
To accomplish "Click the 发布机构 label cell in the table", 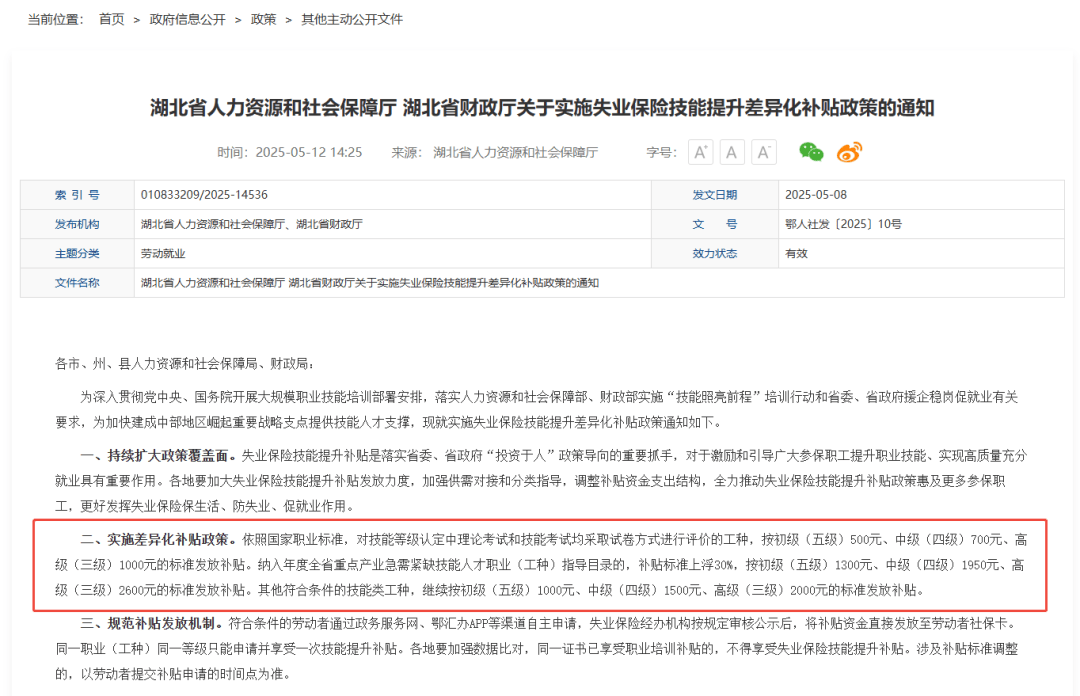I will [77, 224].
